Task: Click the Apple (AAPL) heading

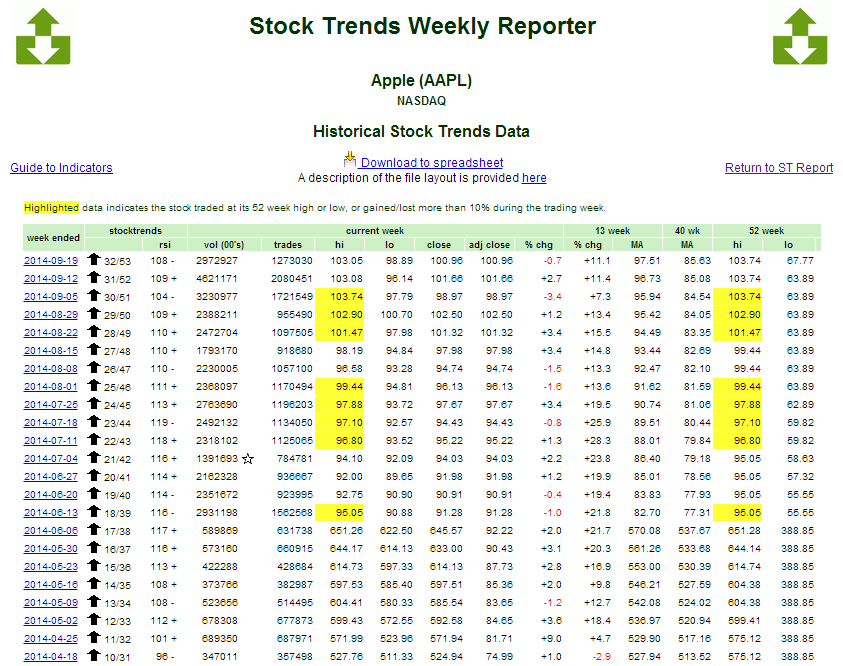Action: pyautogui.click(x=422, y=81)
